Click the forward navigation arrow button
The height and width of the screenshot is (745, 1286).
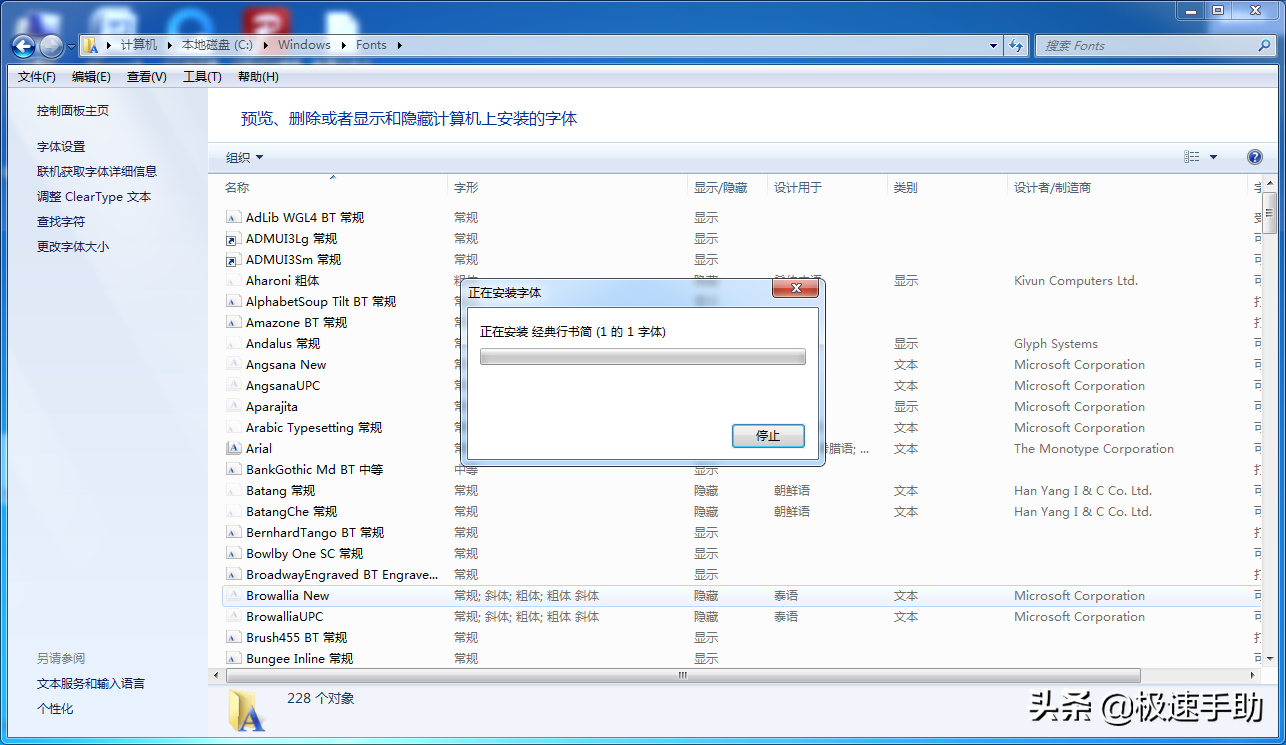coord(51,46)
